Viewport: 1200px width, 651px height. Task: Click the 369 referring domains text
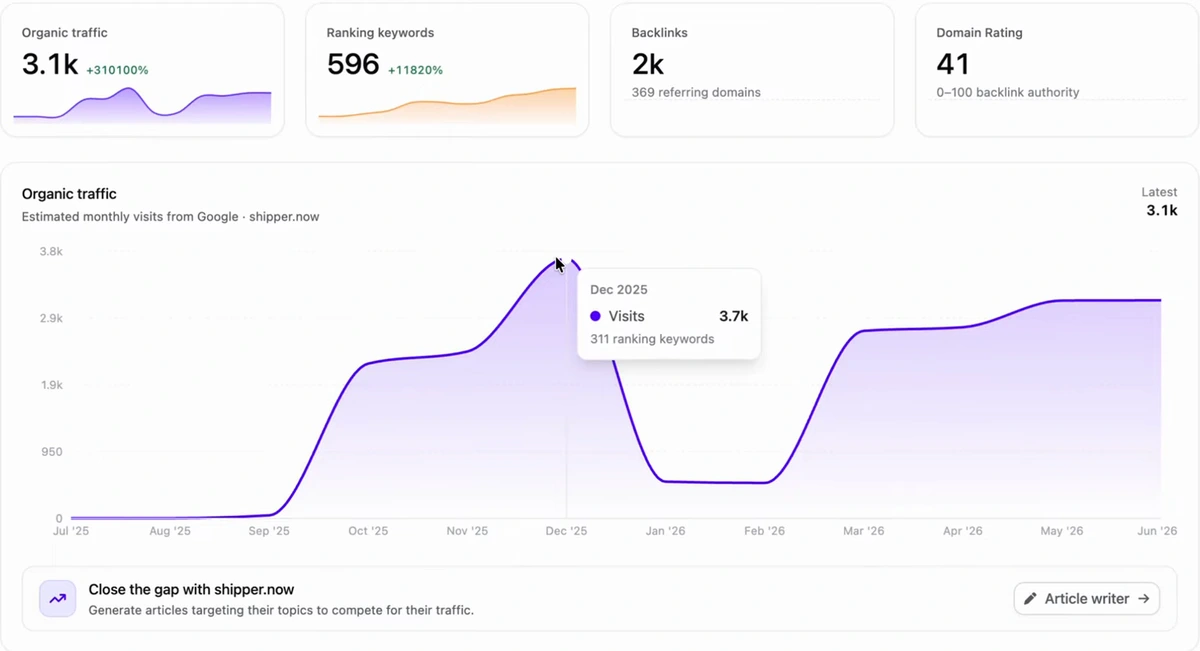pyautogui.click(x=696, y=92)
